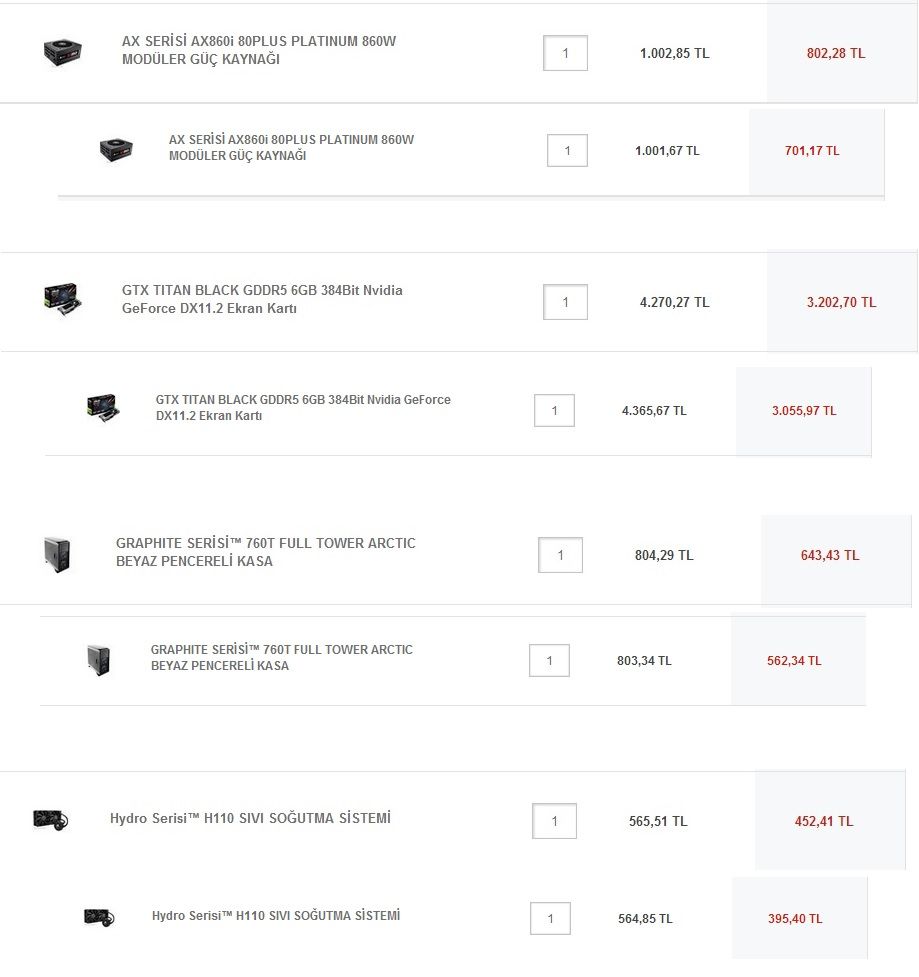This screenshot has width=919, height=977.
Task: Open AX860i product name link priced 1.002,85 TL
Action: click(x=259, y=50)
